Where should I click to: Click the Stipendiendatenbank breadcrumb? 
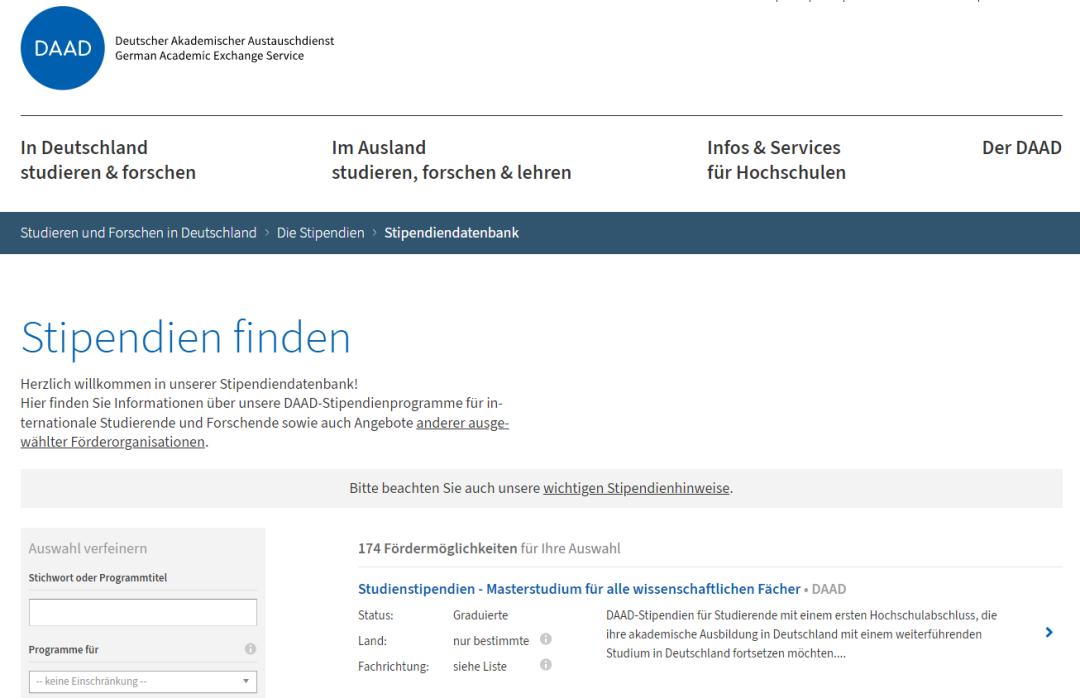tap(451, 233)
